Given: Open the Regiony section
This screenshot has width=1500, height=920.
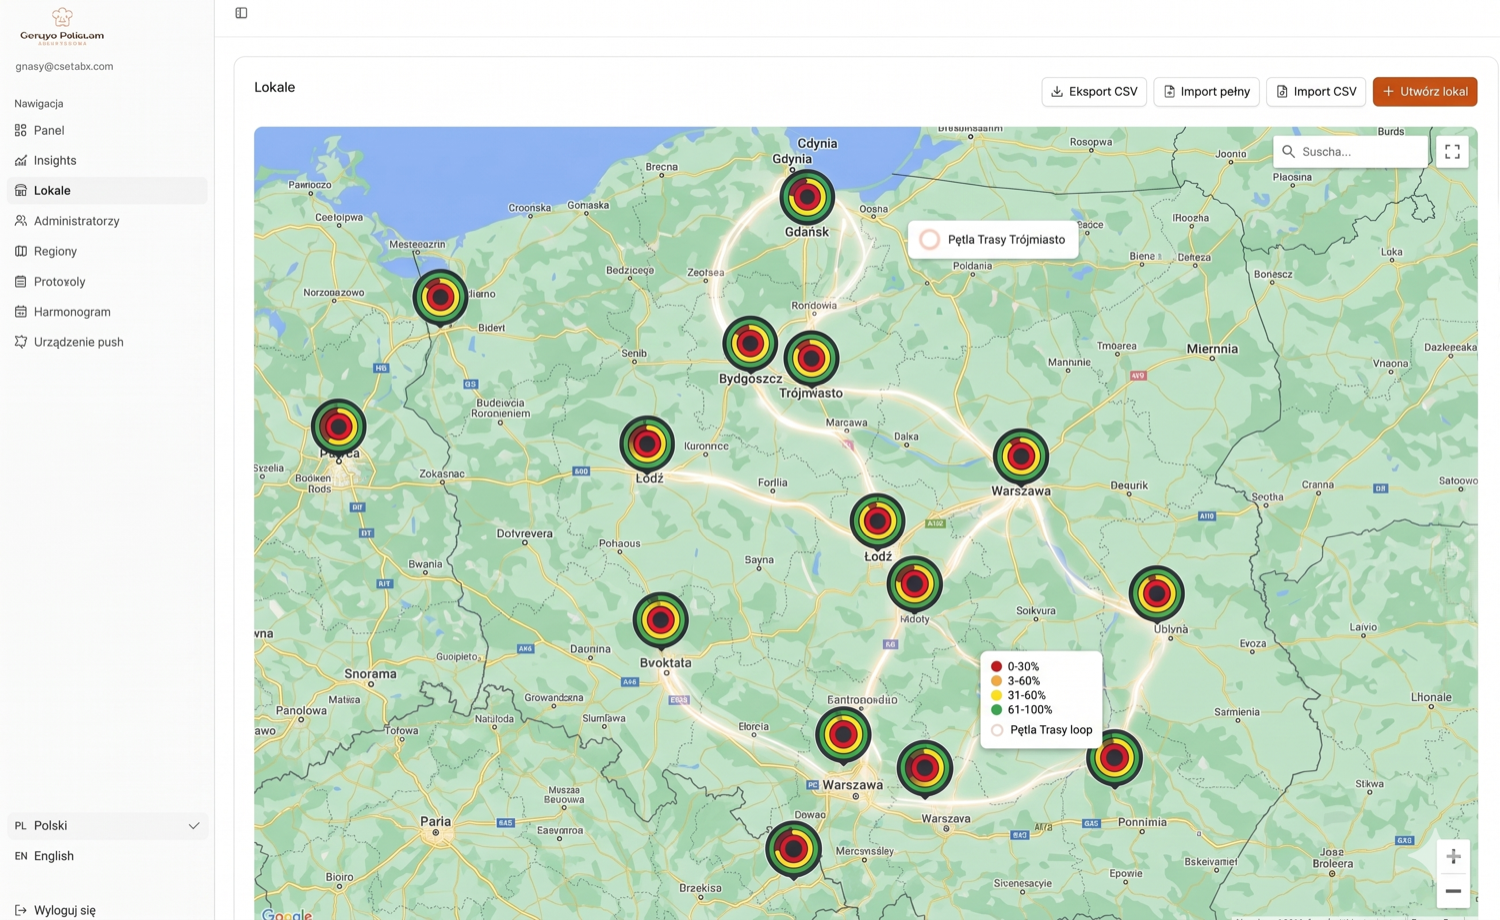Looking at the screenshot, I should pyautogui.click(x=107, y=251).
